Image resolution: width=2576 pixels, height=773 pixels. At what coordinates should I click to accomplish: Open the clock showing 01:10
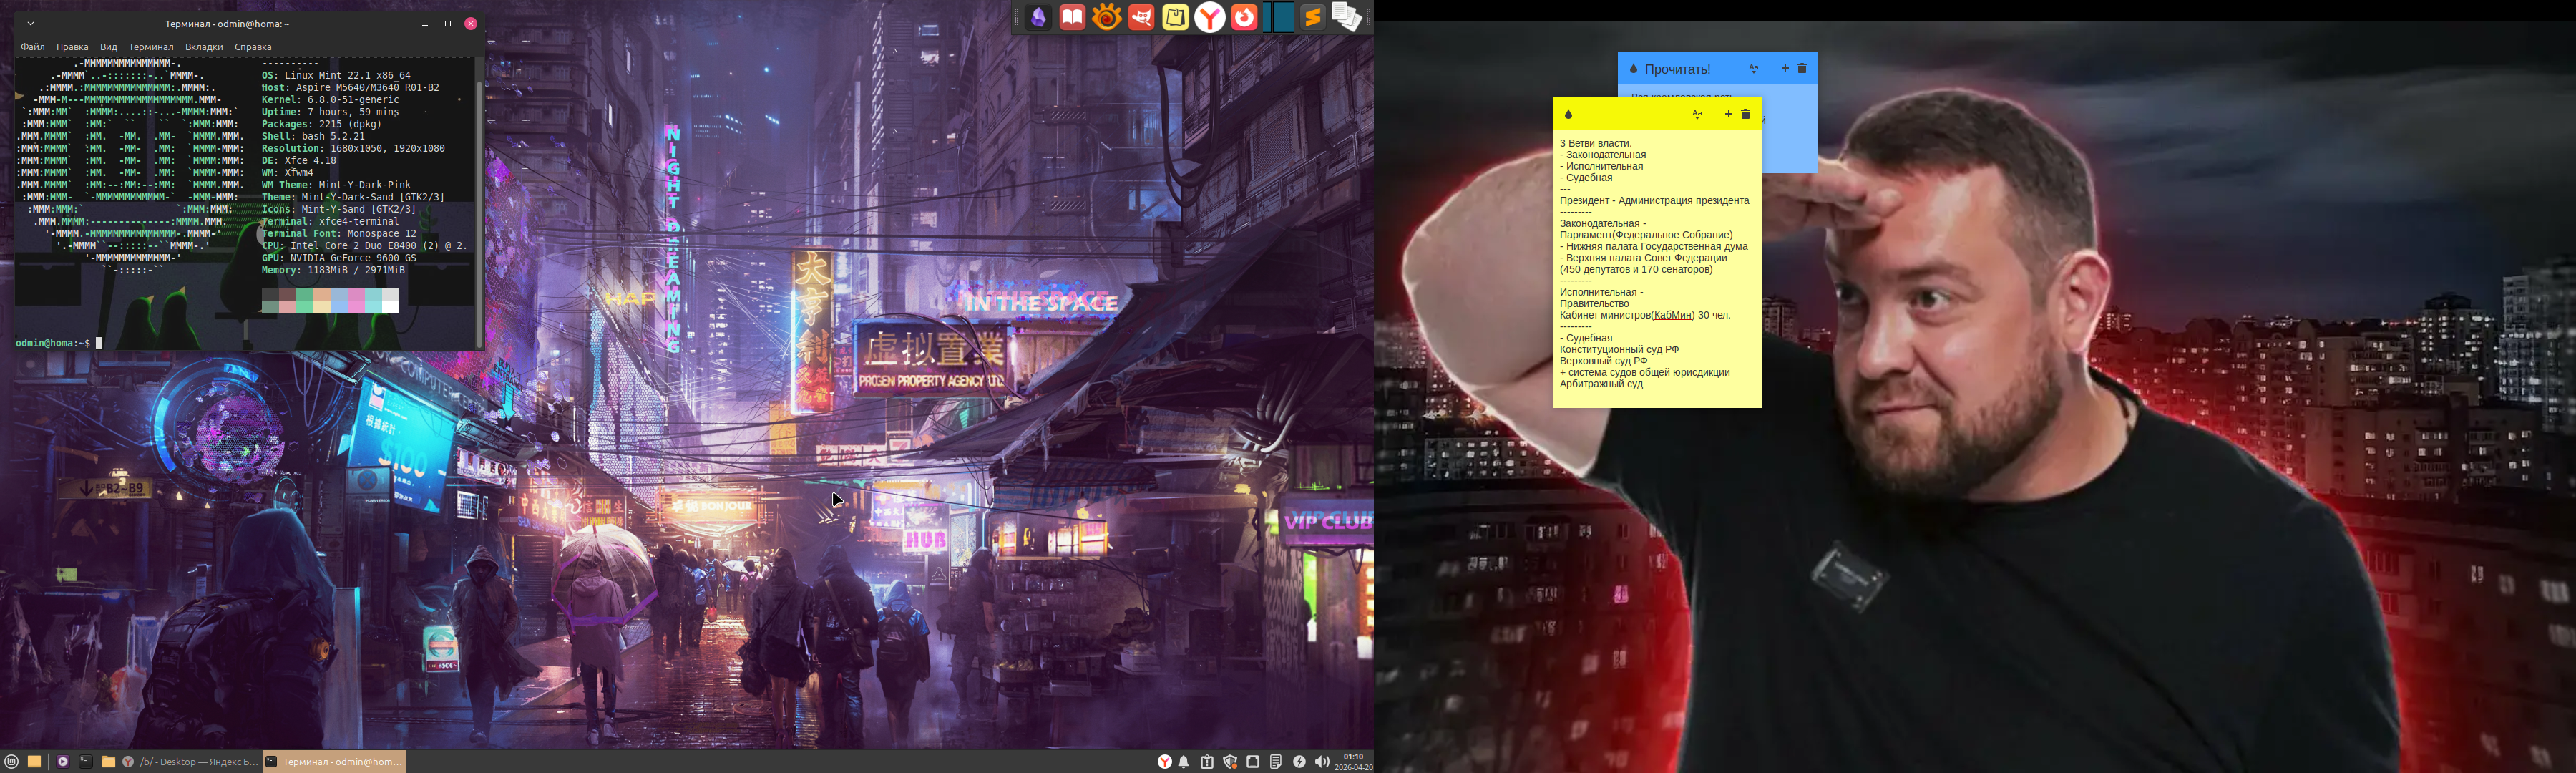(x=1353, y=762)
